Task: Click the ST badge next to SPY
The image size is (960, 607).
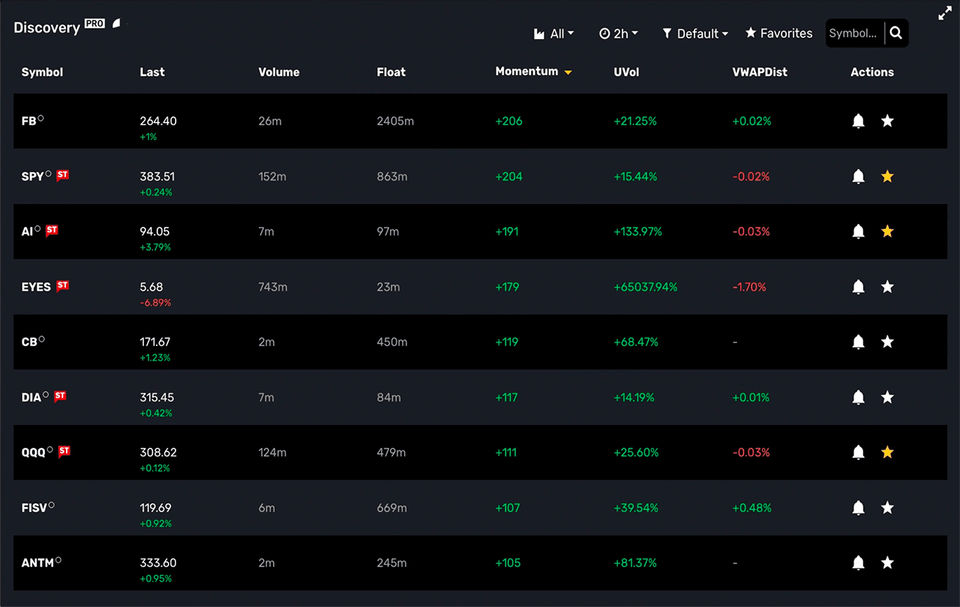Action: pos(63,175)
